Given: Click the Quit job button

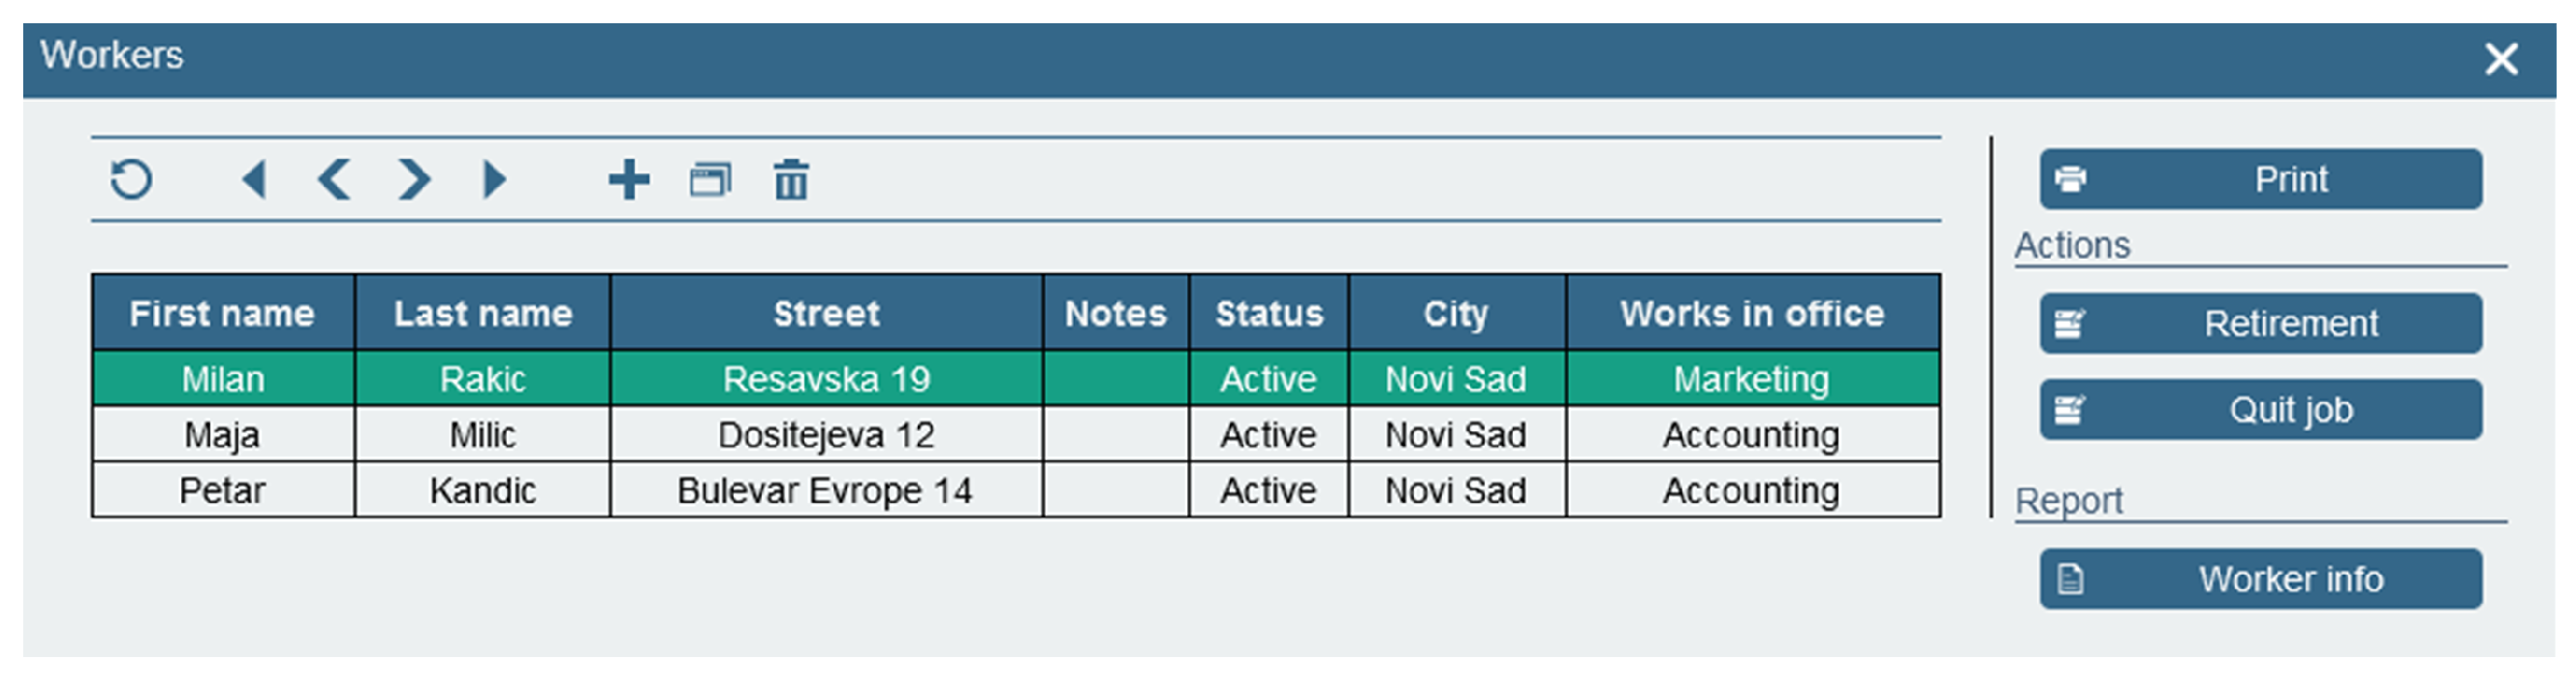Looking at the screenshot, I should 2260,409.
